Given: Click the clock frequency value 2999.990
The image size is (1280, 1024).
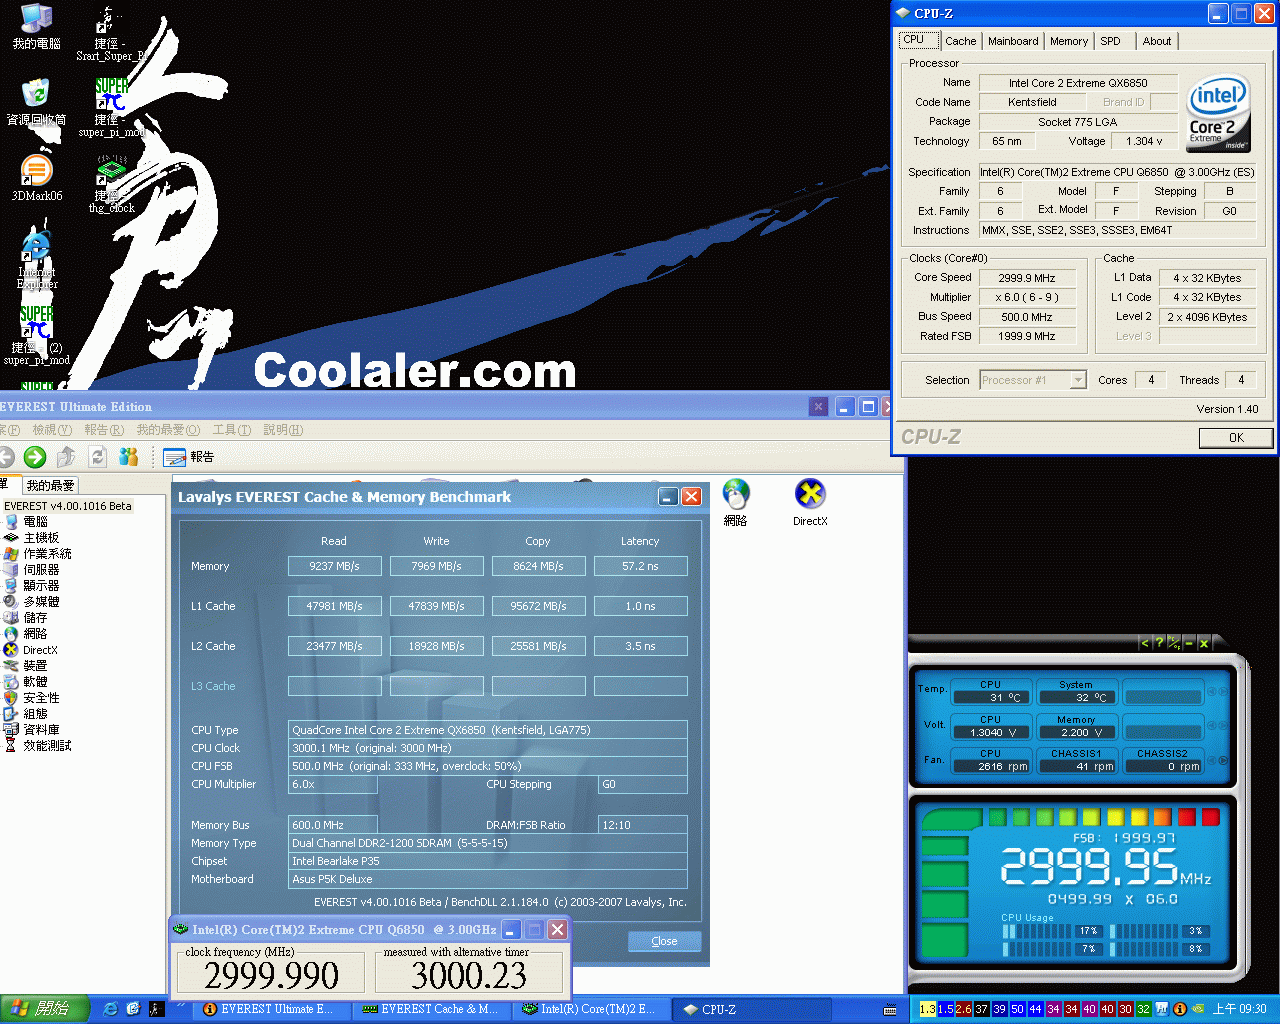Looking at the screenshot, I should coord(272,975).
